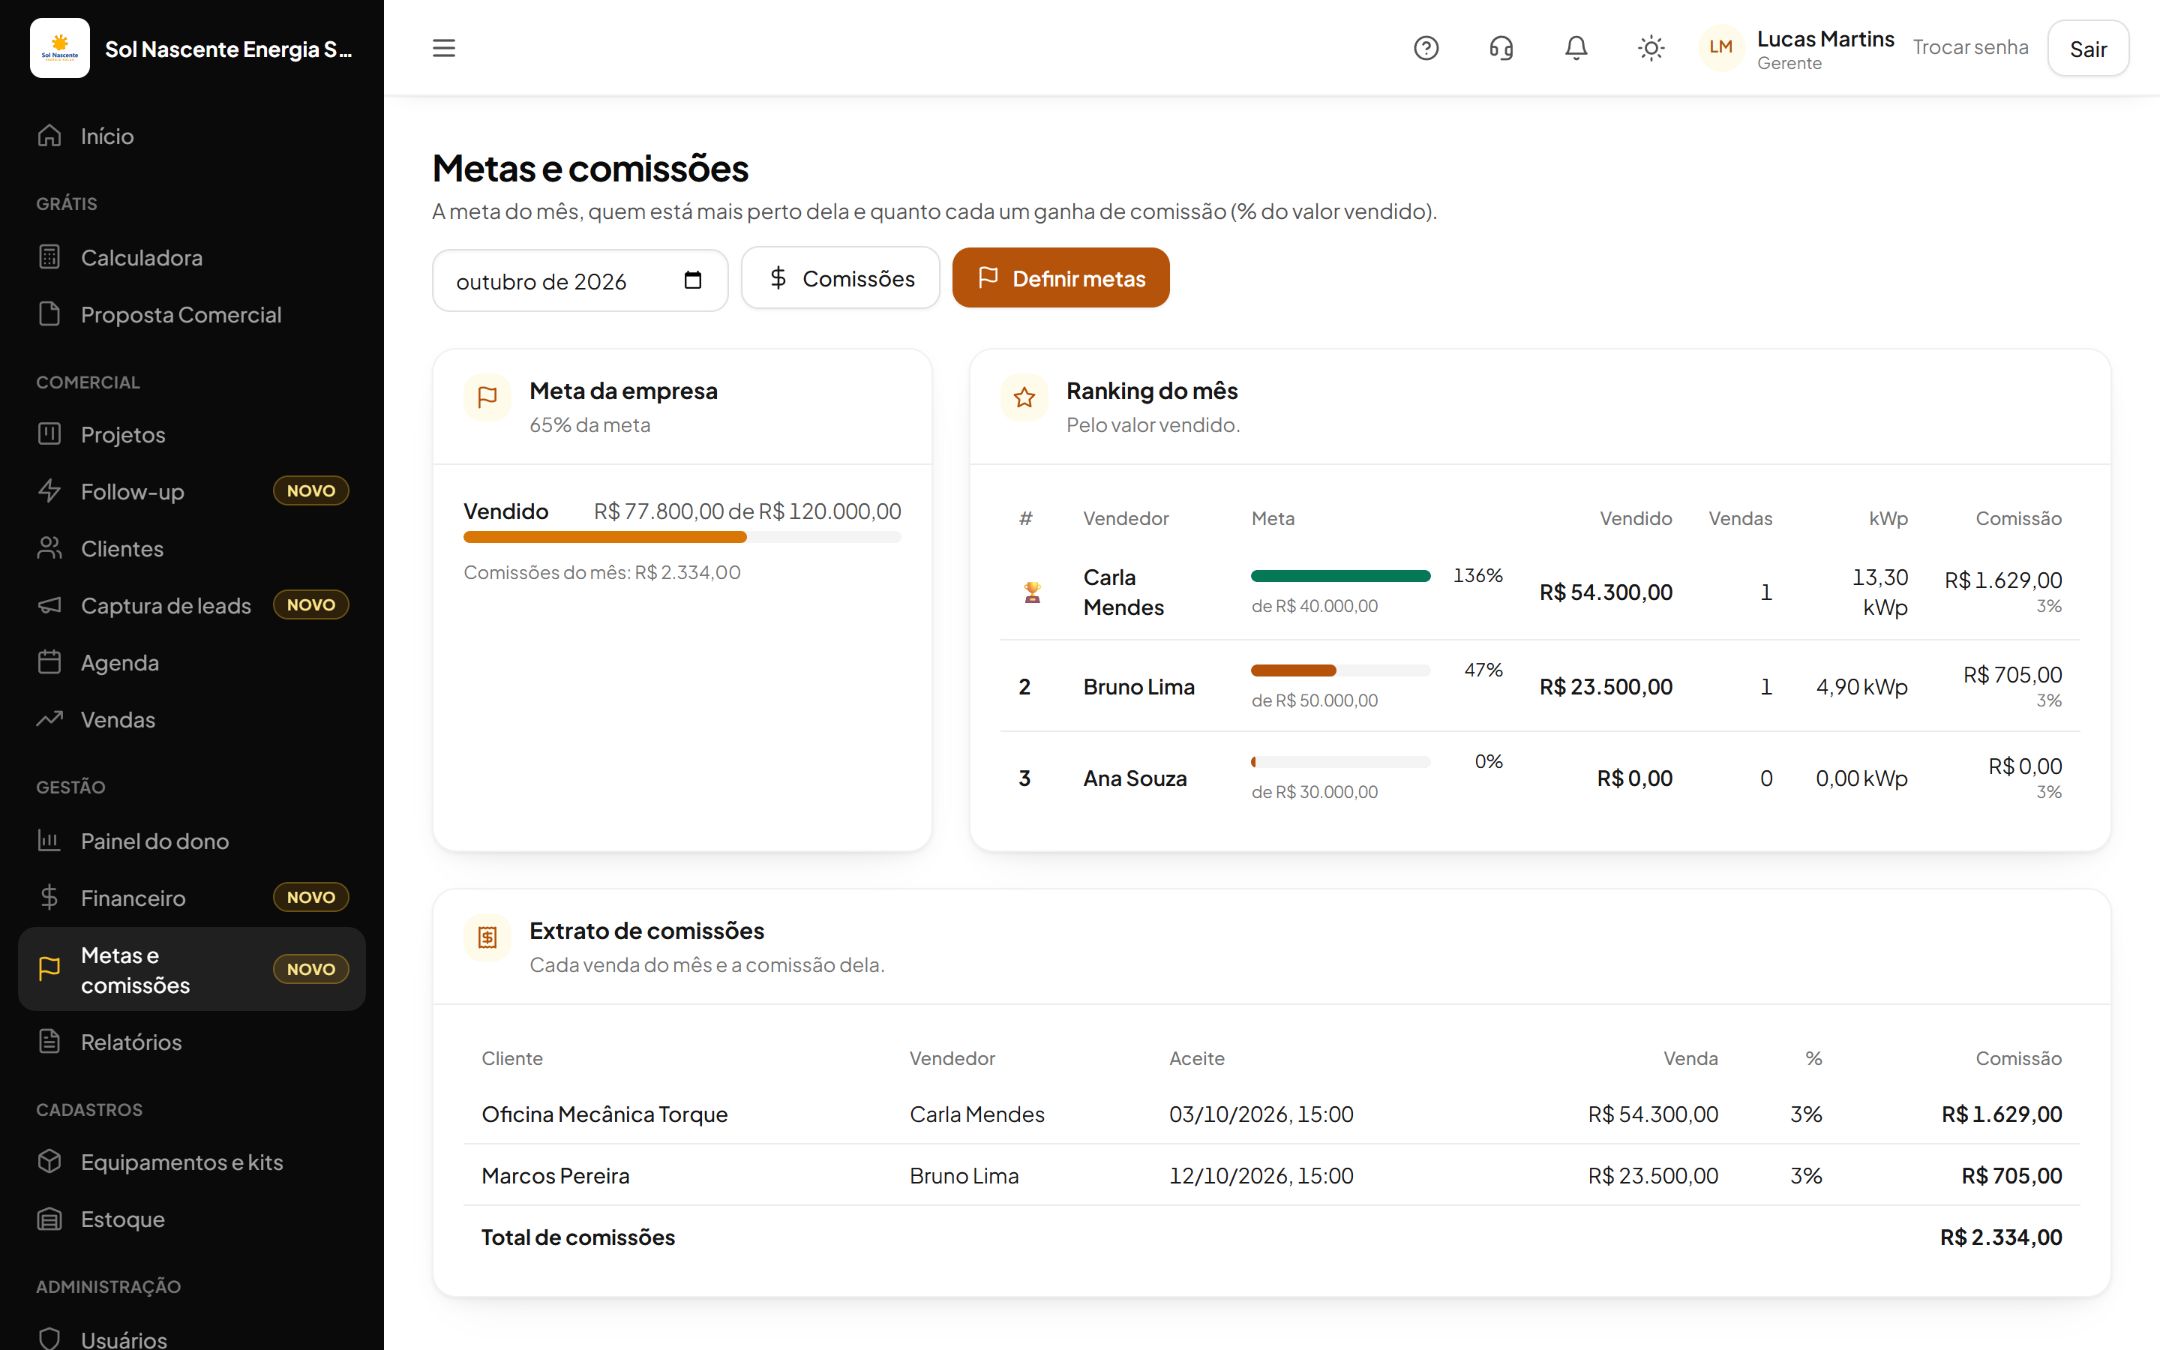The image size is (2160, 1350).
Task: Open Calculadora in sidebar
Action: point(192,258)
